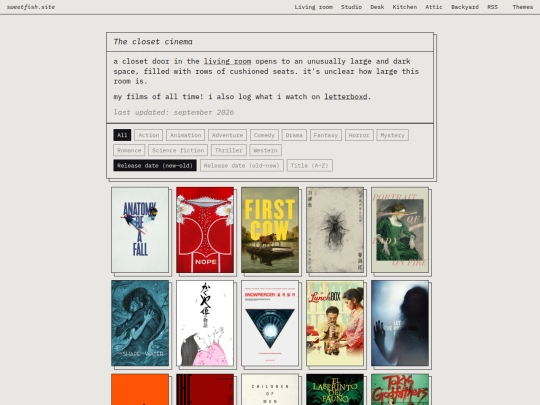Open the Studio nav item

351,7
